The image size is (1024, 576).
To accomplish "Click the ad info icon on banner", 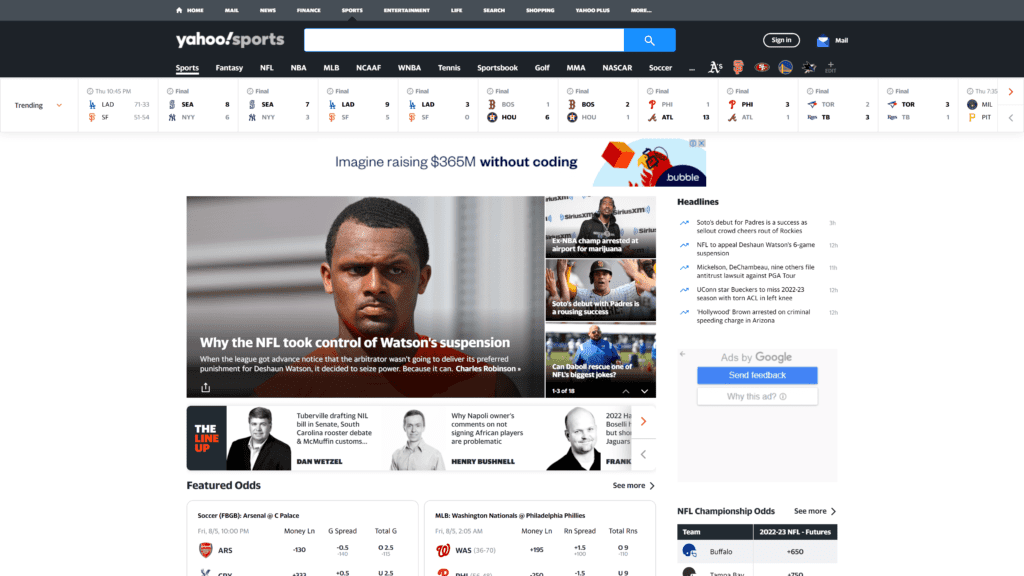I will [x=693, y=143].
